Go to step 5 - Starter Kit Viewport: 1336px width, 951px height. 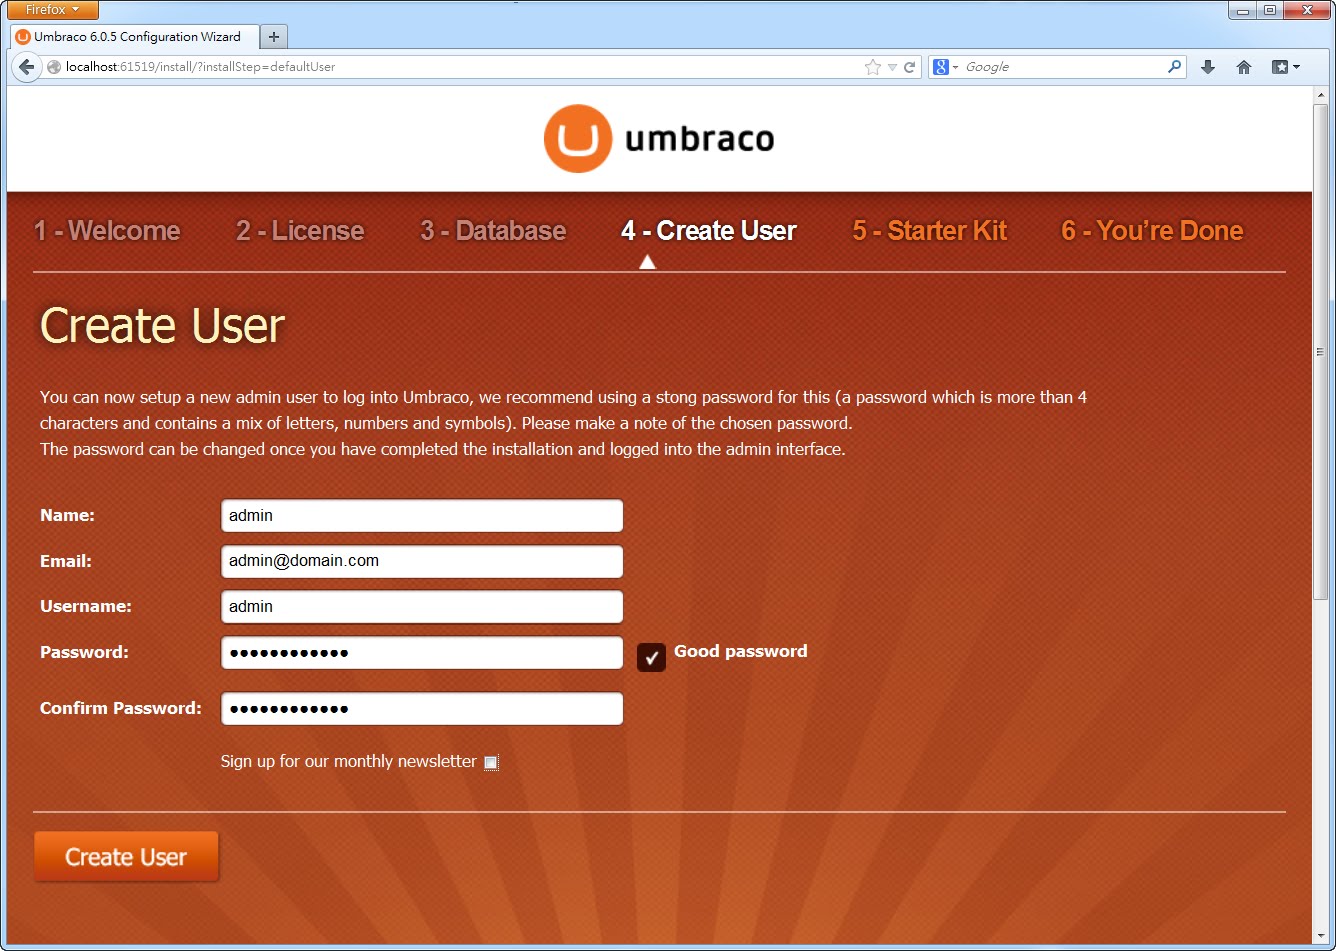tap(929, 231)
